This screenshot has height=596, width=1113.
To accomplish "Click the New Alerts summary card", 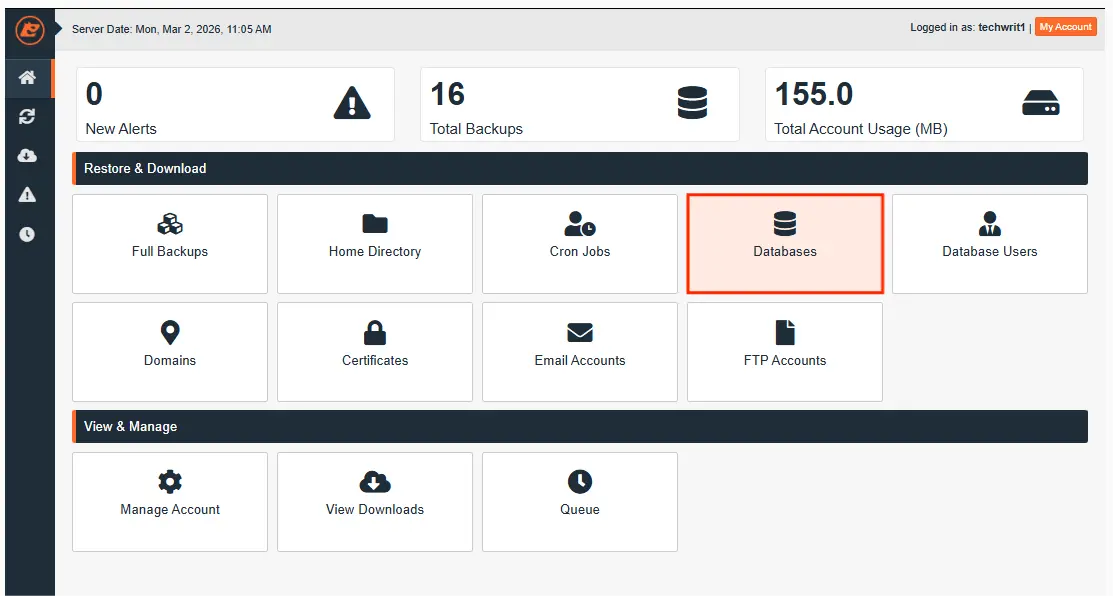I will point(235,105).
